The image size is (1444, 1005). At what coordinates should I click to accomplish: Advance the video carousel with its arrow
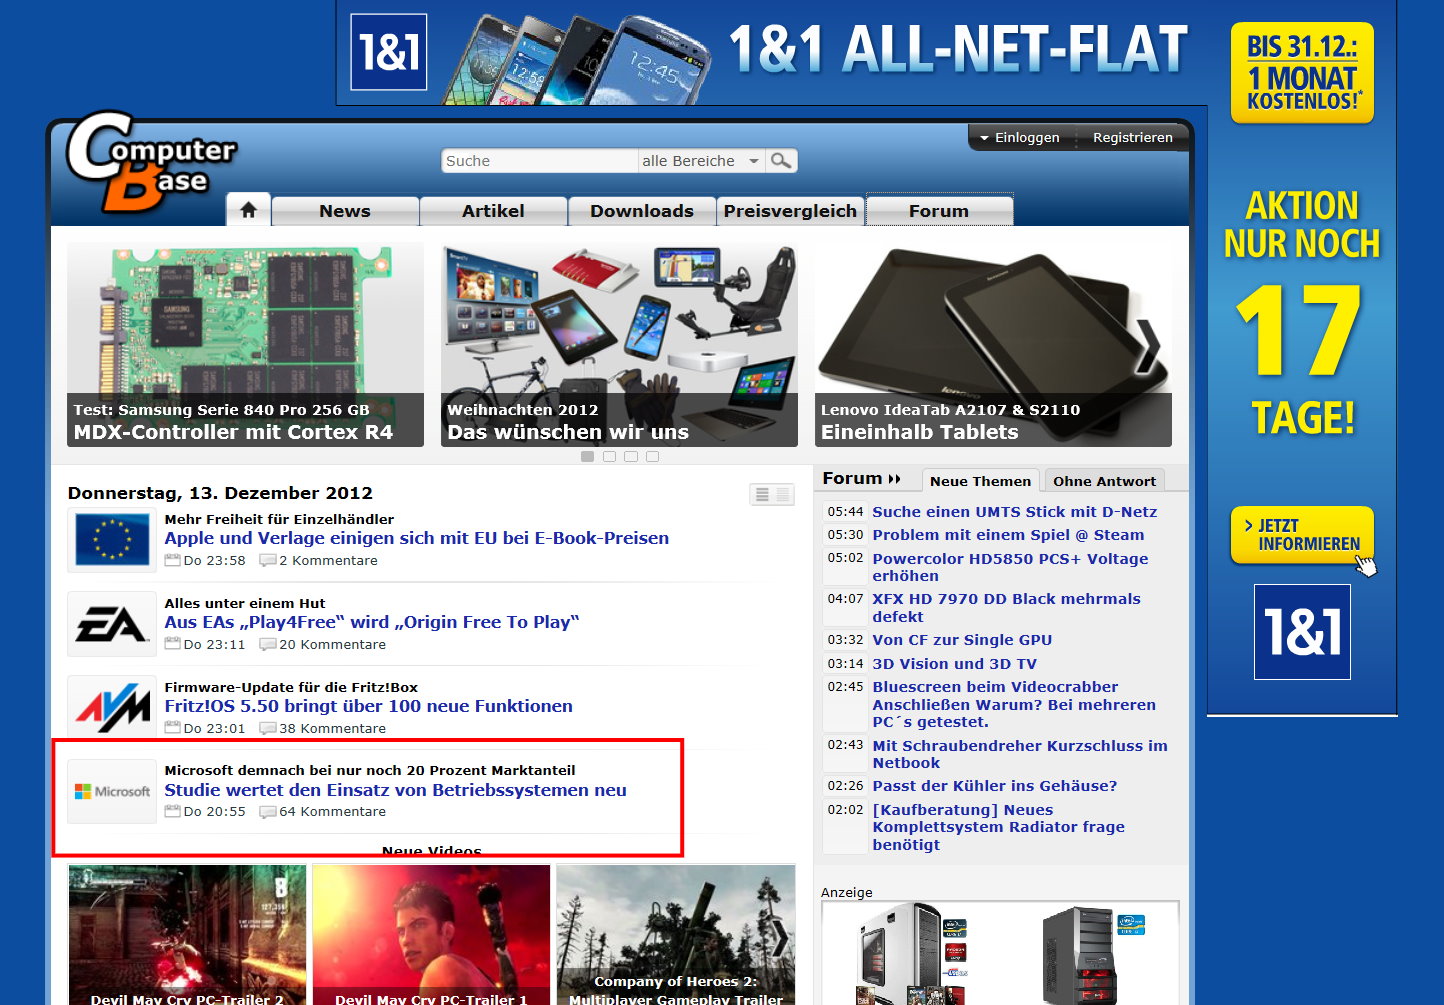[779, 937]
